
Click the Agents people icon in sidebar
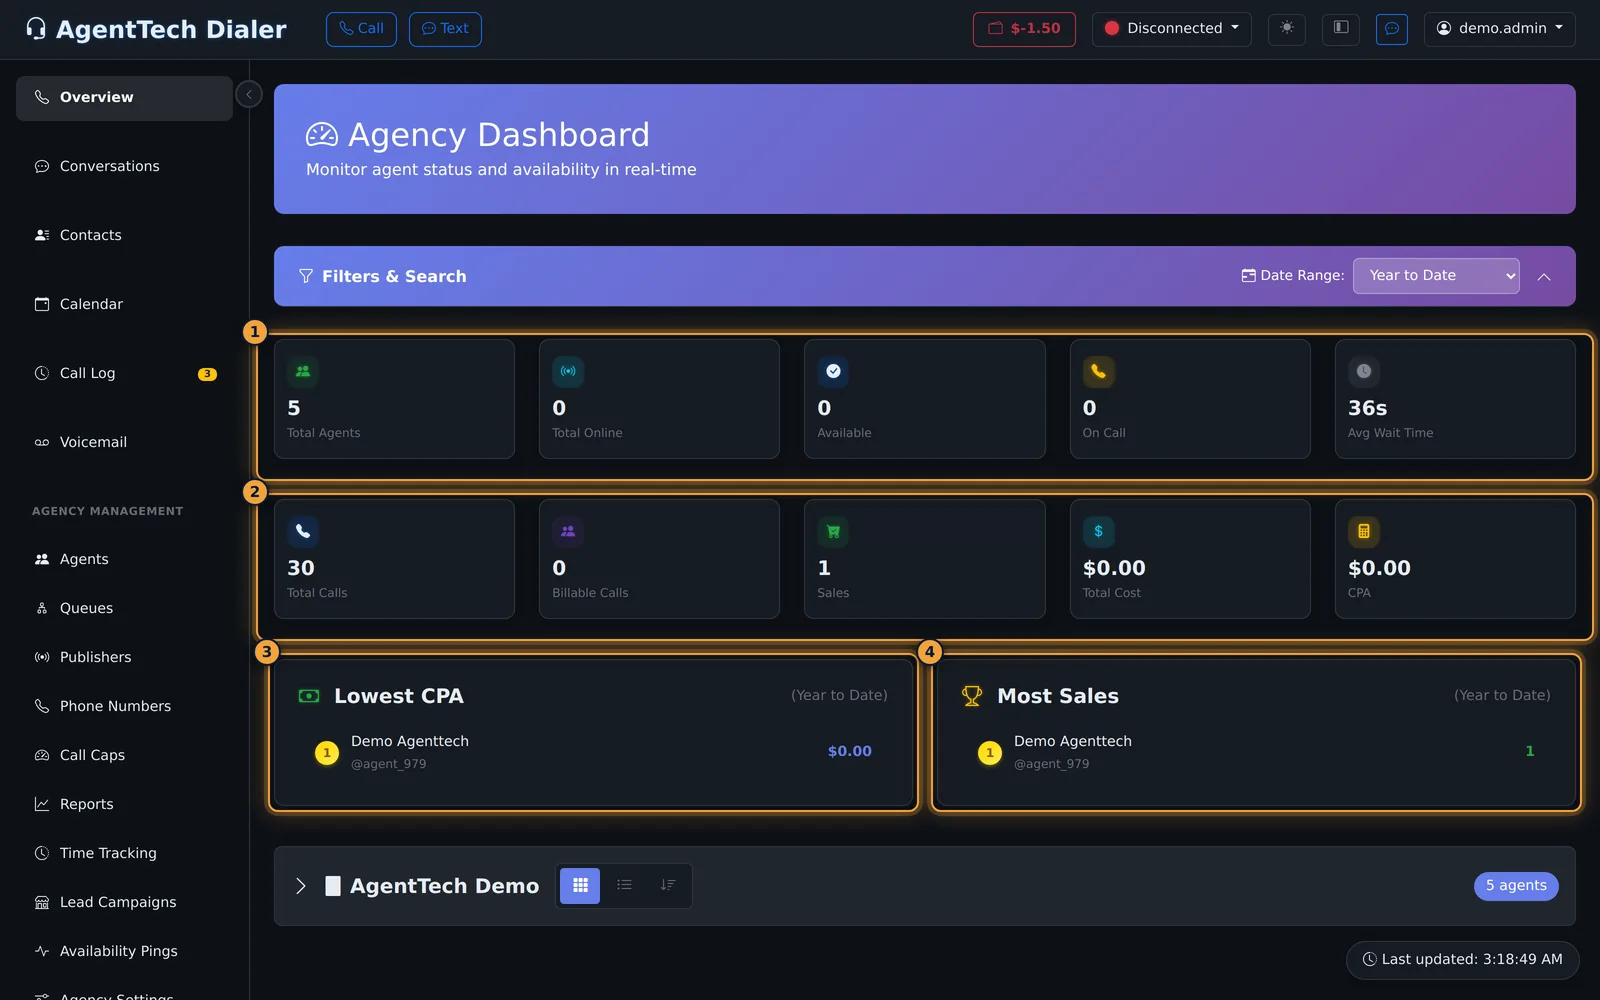click(x=42, y=559)
